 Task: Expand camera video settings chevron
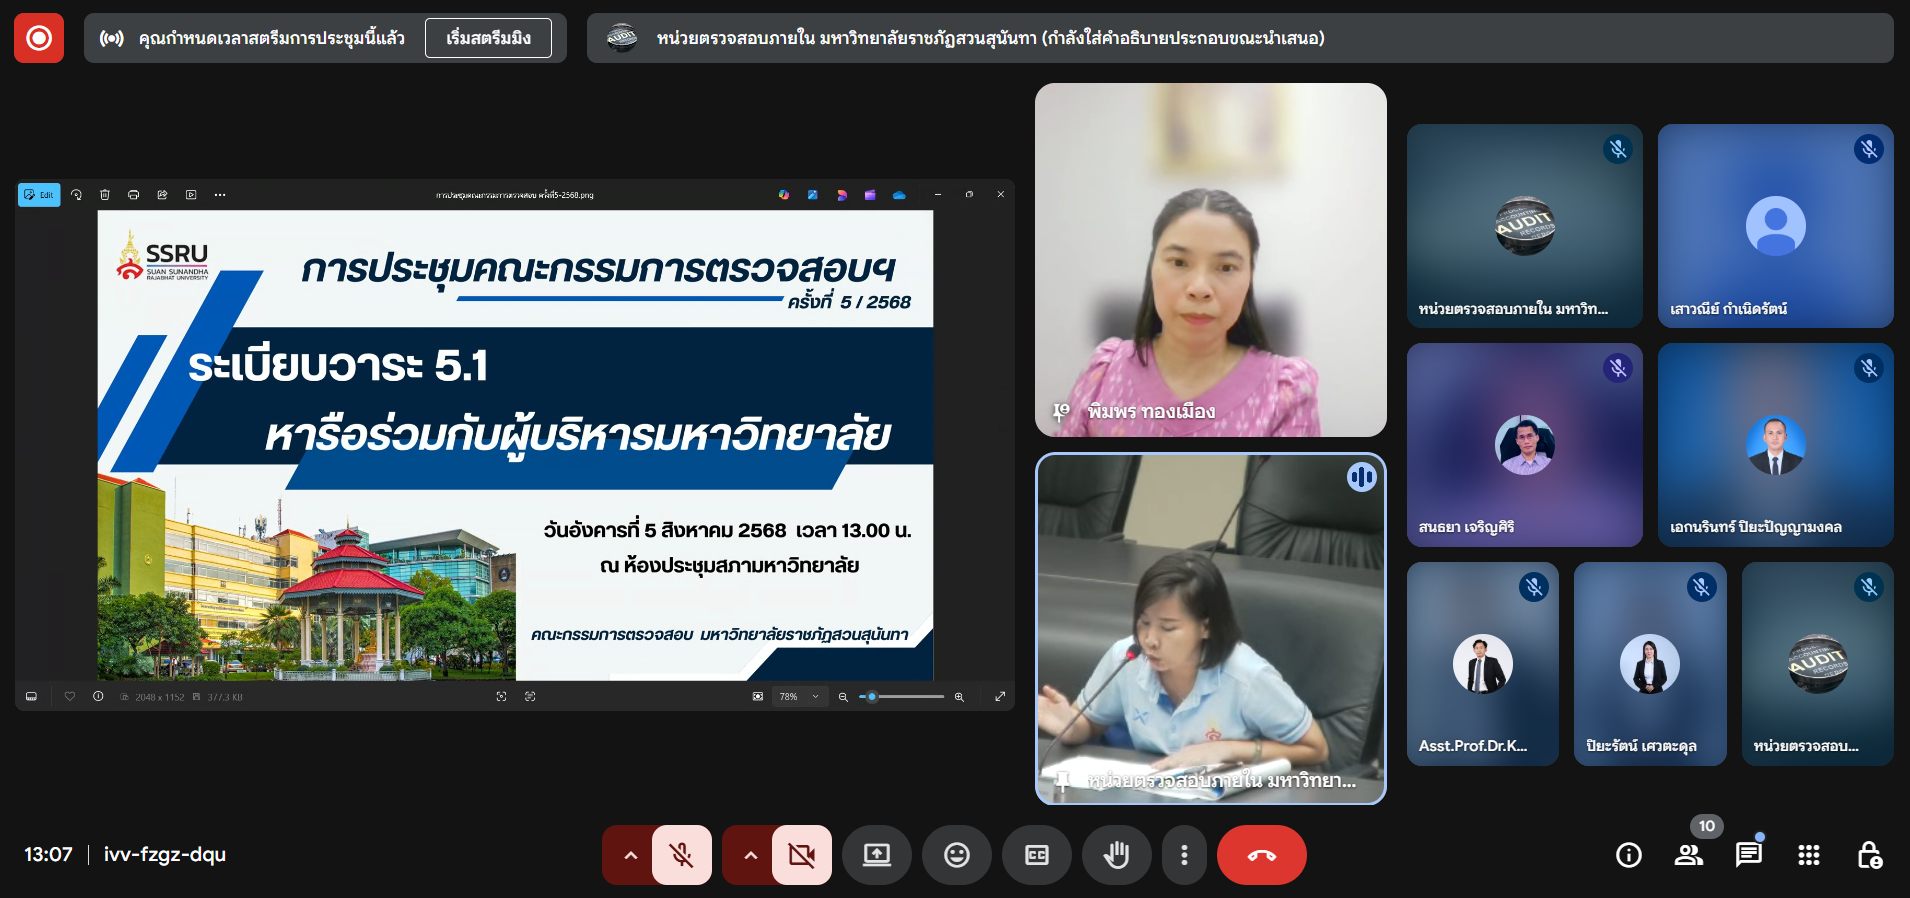(x=750, y=855)
